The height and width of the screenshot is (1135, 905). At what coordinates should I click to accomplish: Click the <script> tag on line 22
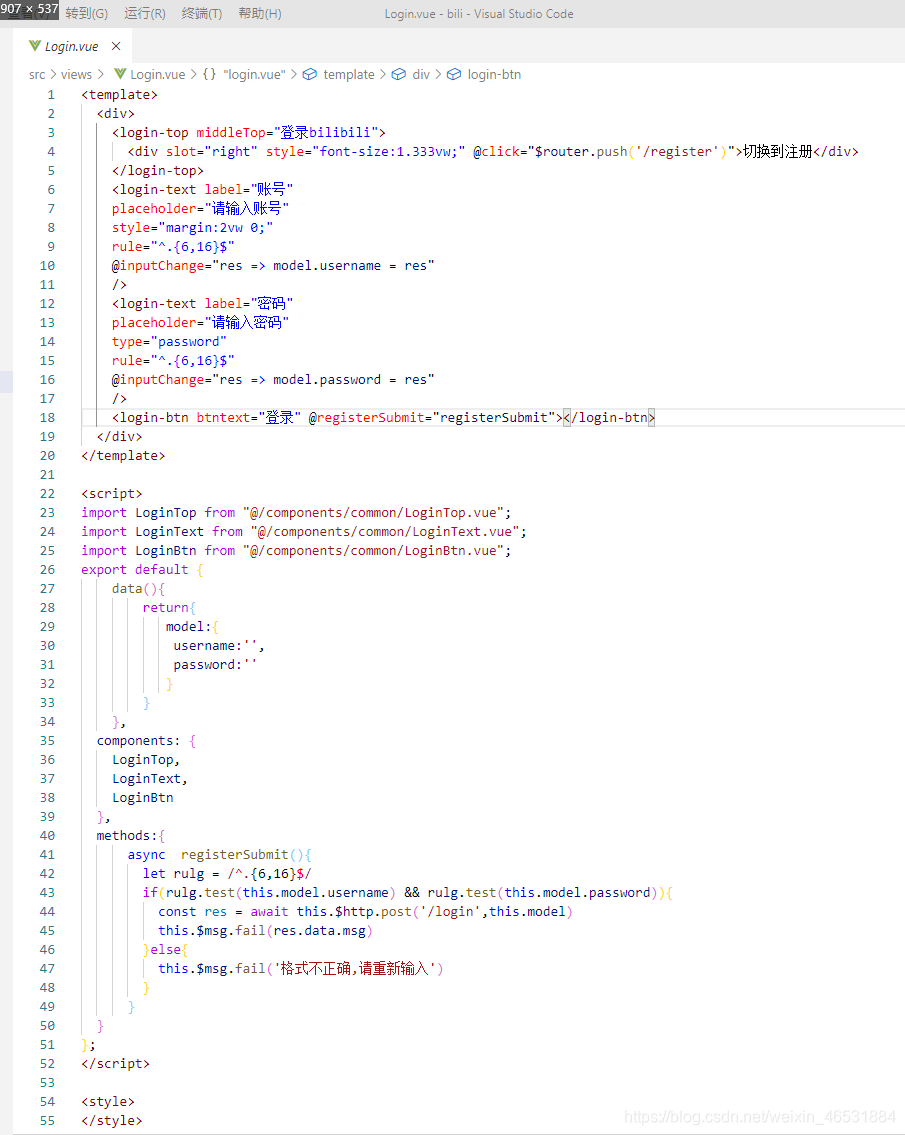point(111,494)
